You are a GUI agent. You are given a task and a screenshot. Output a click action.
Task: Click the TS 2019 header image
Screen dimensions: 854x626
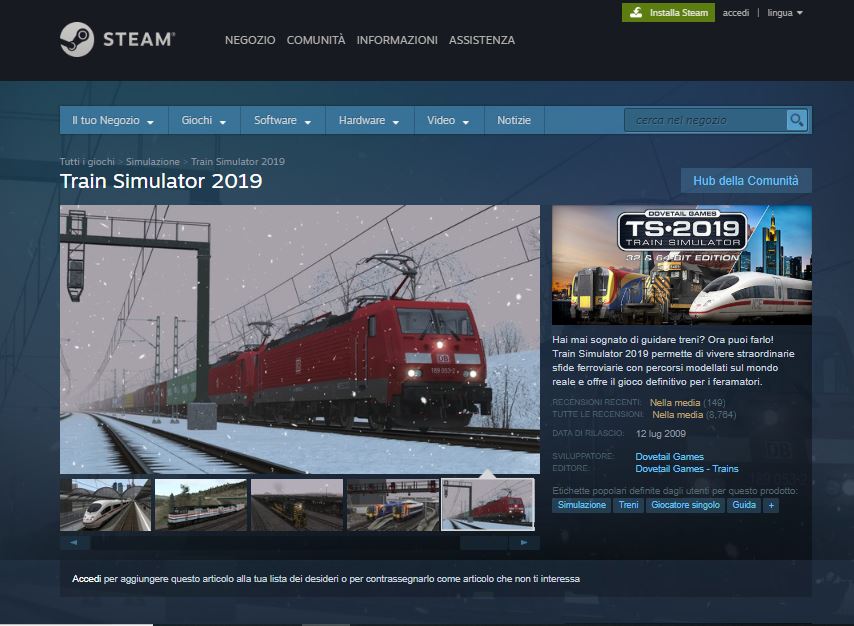click(x=681, y=265)
